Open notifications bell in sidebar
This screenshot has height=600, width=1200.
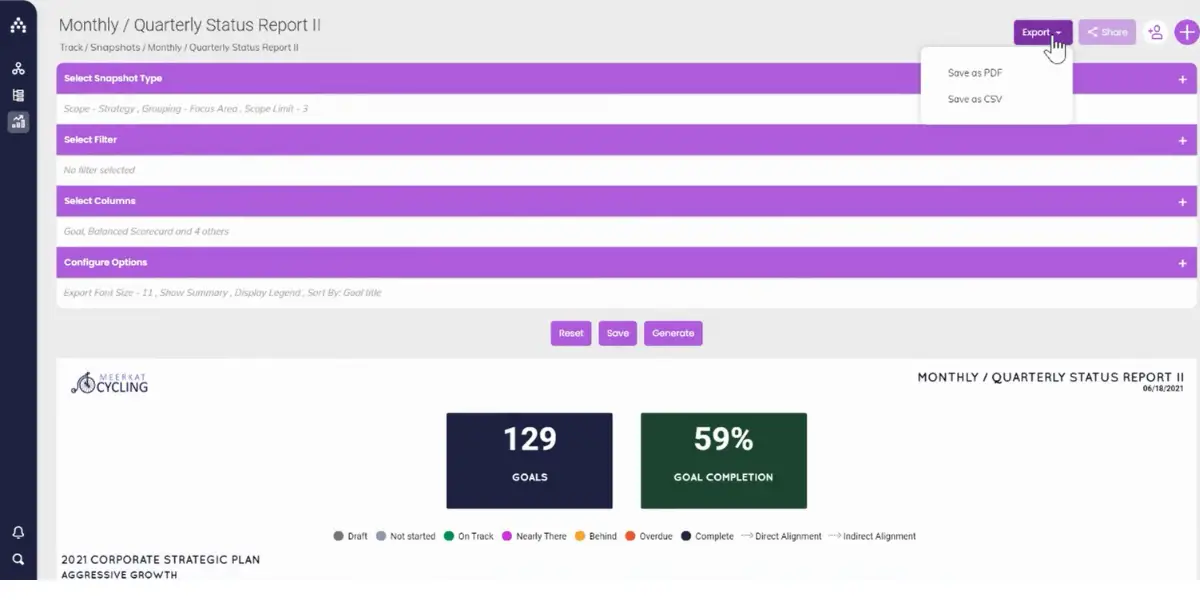[x=18, y=533]
